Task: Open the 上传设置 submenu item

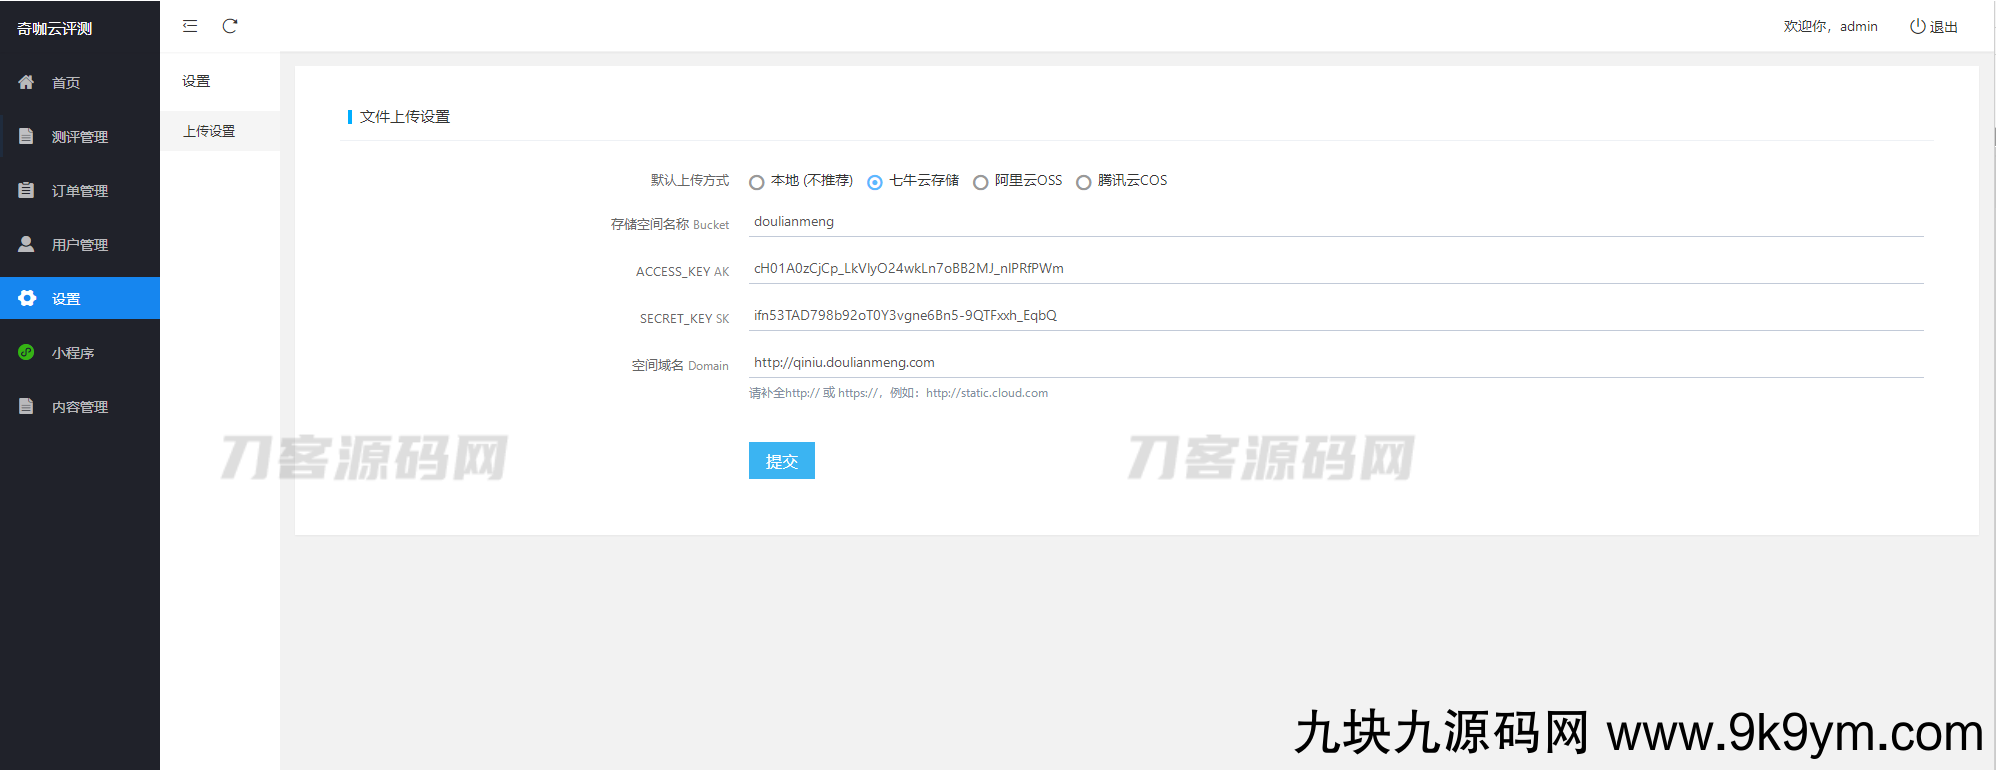Action: pyautogui.click(x=209, y=131)
